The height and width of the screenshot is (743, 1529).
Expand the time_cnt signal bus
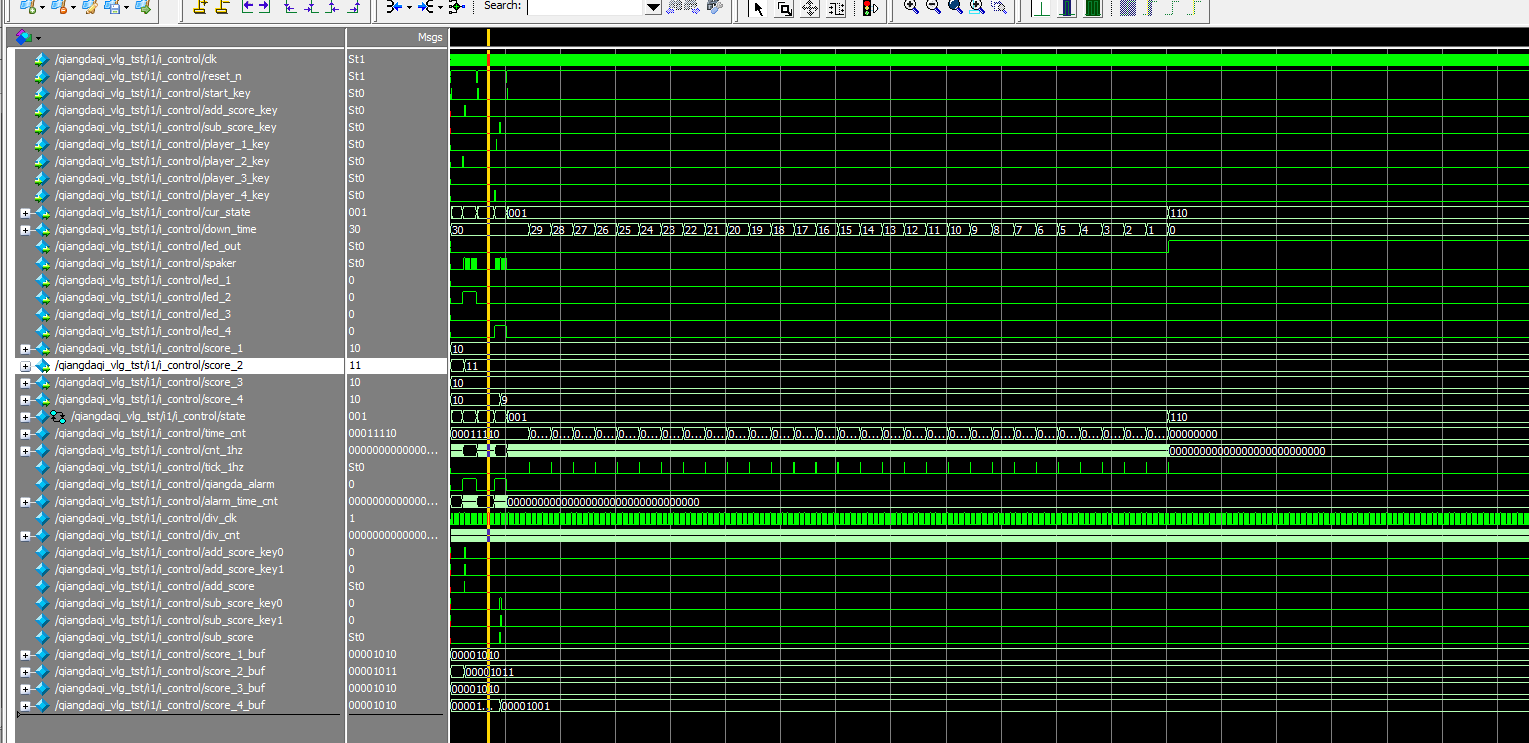coord(25,433)
